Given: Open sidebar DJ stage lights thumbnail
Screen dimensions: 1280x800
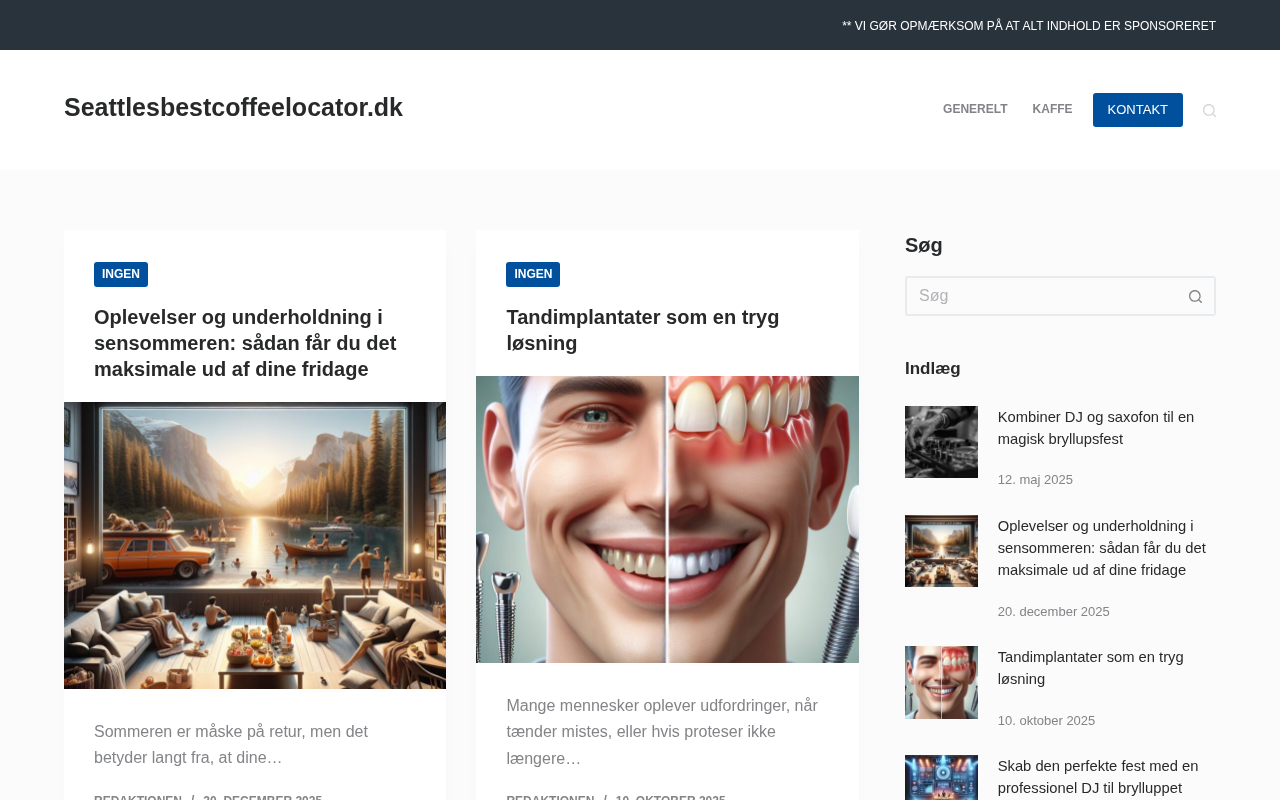Looking at the screenshot, I should 941,778.
